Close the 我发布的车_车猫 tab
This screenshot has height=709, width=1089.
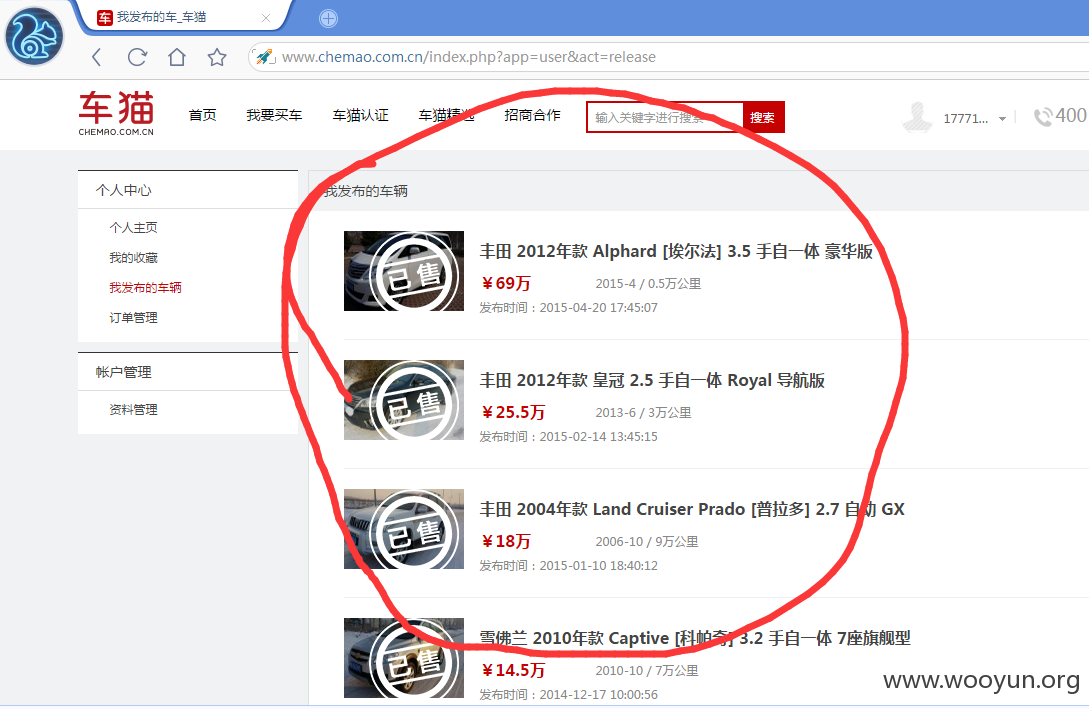point(266,18)
